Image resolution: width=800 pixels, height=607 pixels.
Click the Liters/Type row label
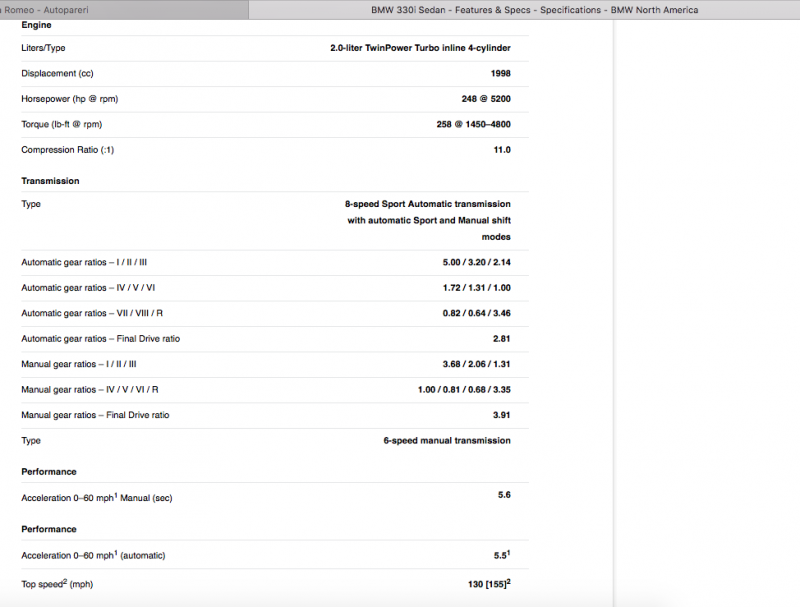tap(43, 48)
